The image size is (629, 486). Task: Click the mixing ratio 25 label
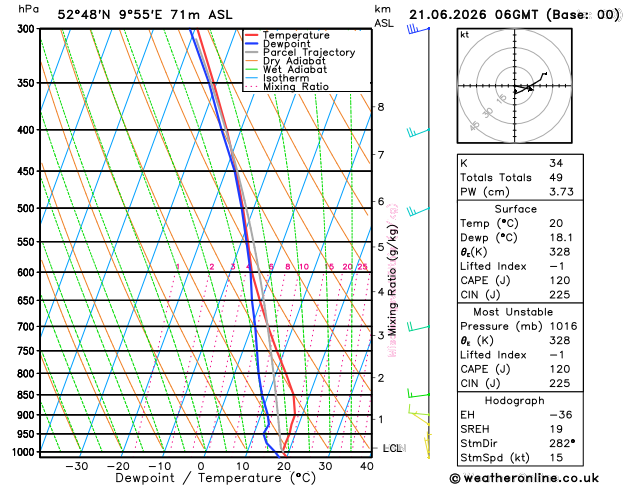(x=363, y=267)
